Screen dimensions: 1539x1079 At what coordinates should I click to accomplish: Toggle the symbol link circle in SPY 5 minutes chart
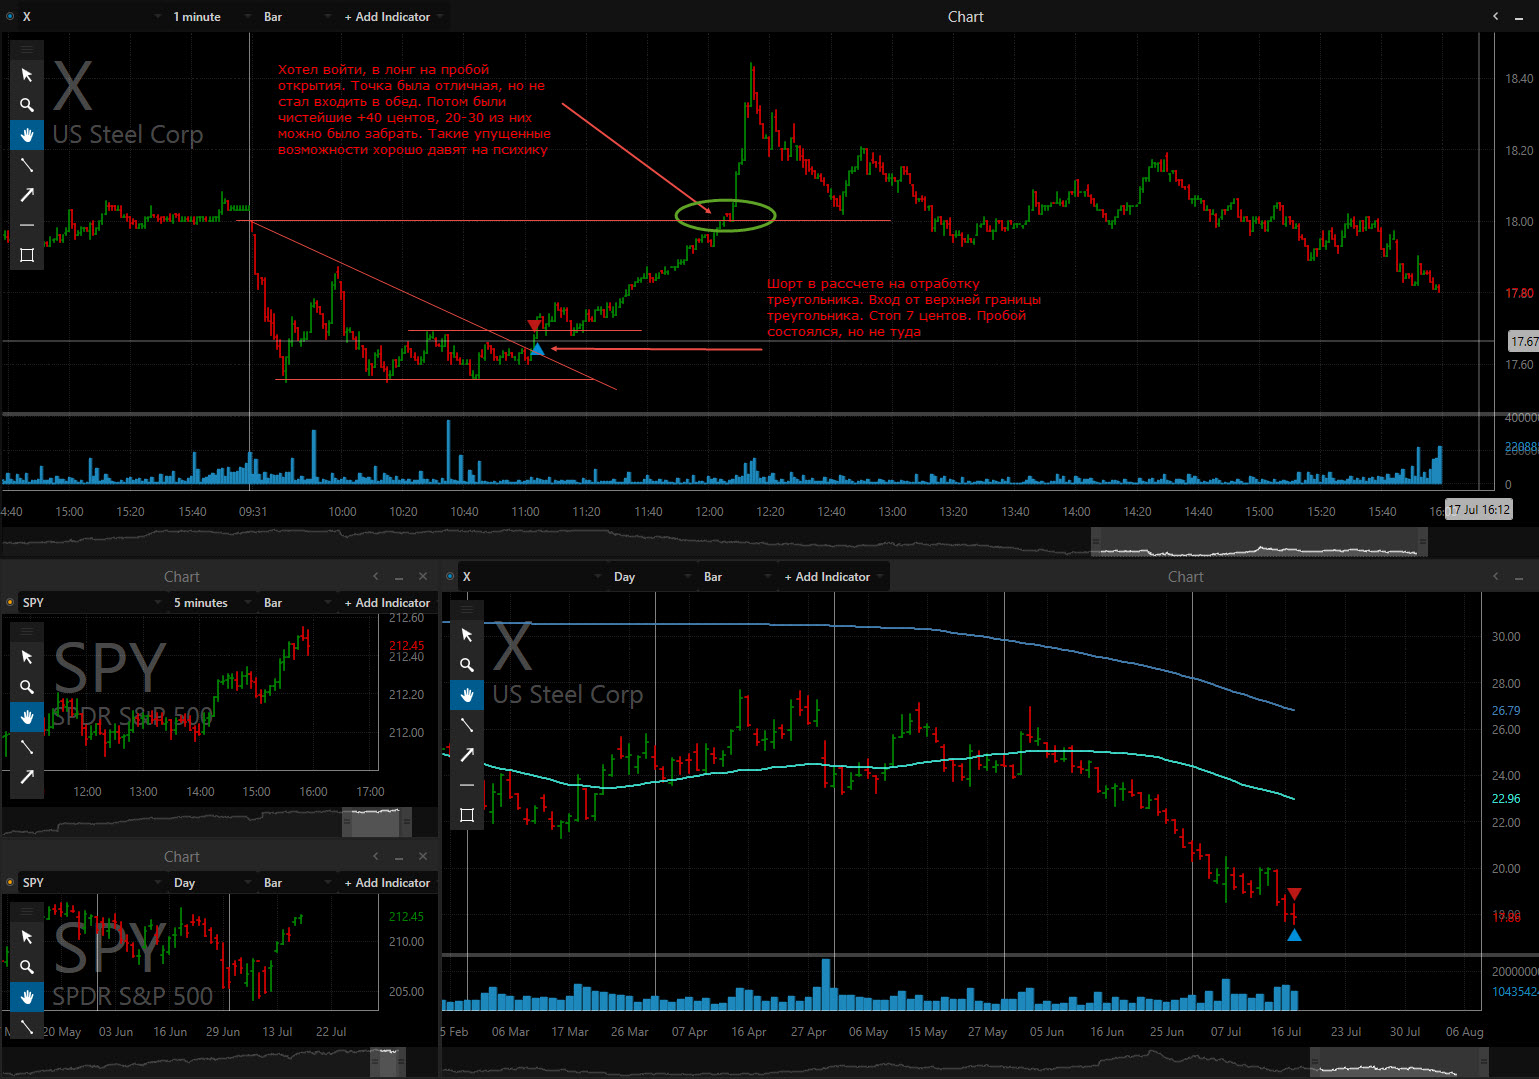(x=10, y=603)
